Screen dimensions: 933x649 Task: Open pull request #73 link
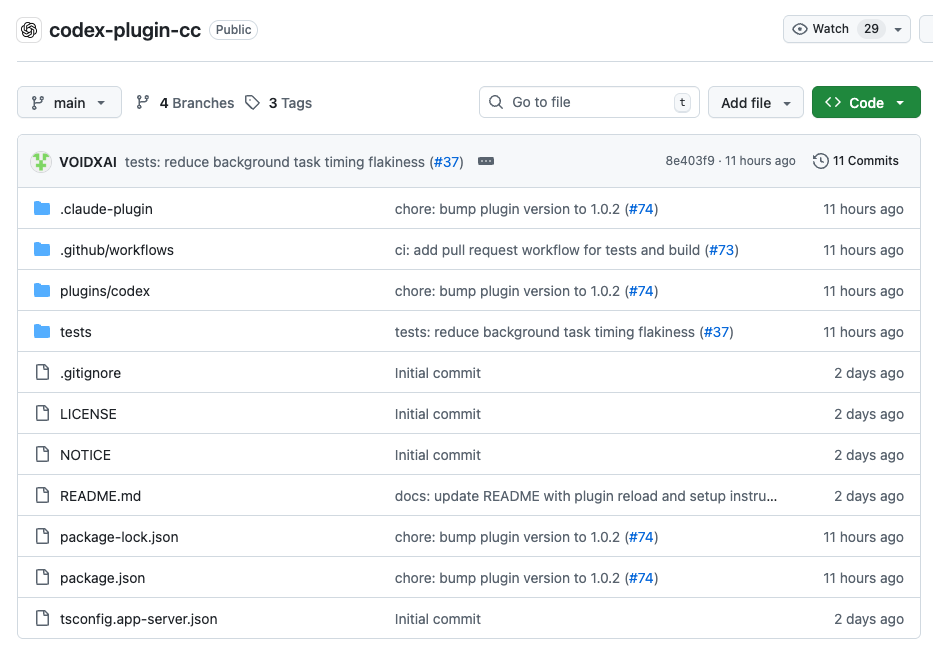pos(721,250)
